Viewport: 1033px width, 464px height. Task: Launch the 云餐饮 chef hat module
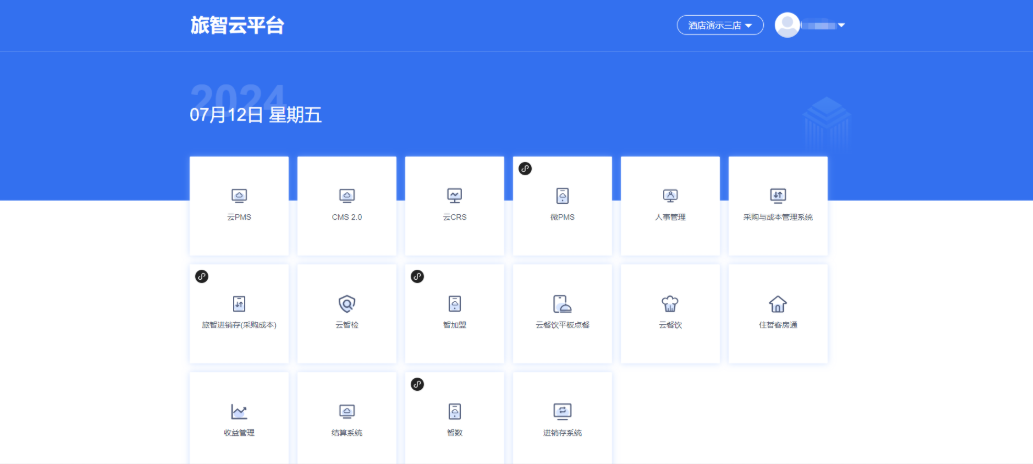670,312
